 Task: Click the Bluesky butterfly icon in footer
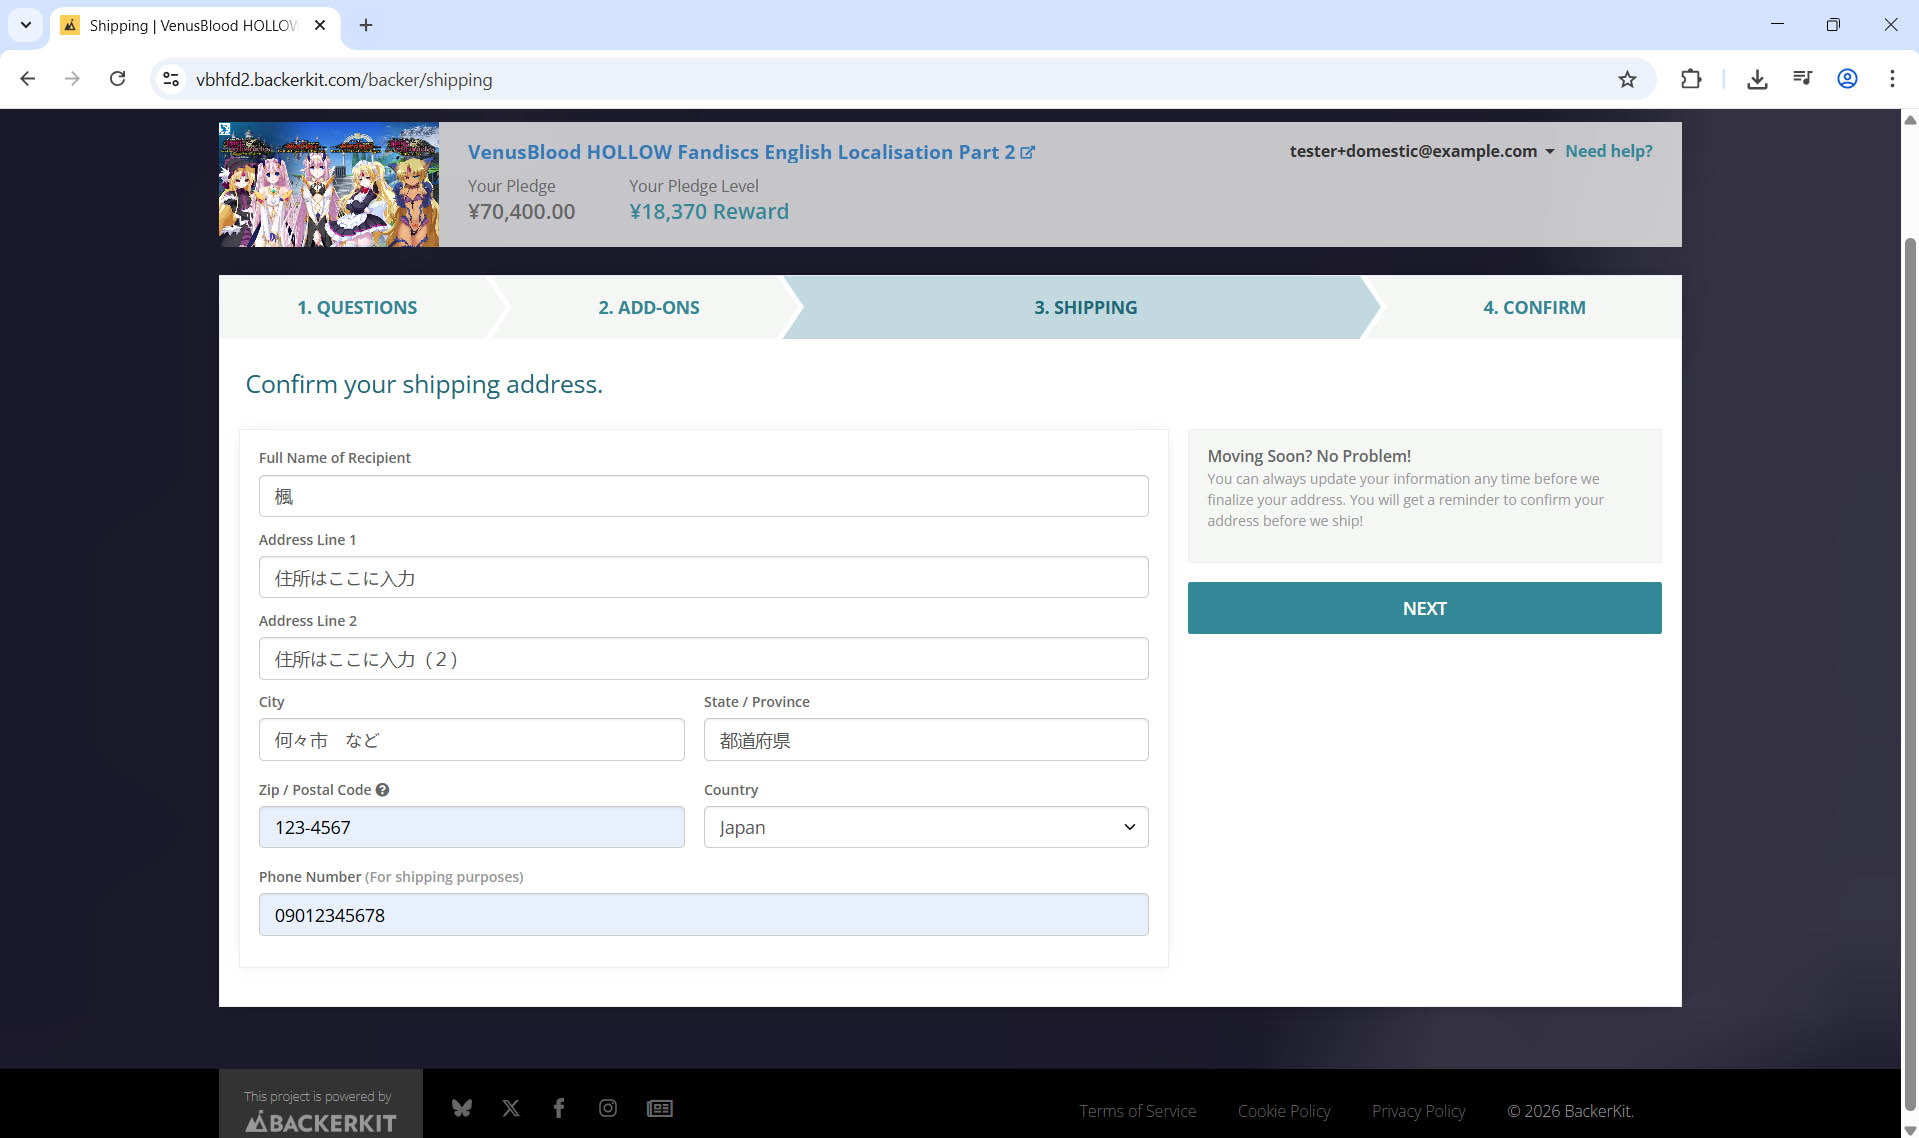[x=461, y=1108]
